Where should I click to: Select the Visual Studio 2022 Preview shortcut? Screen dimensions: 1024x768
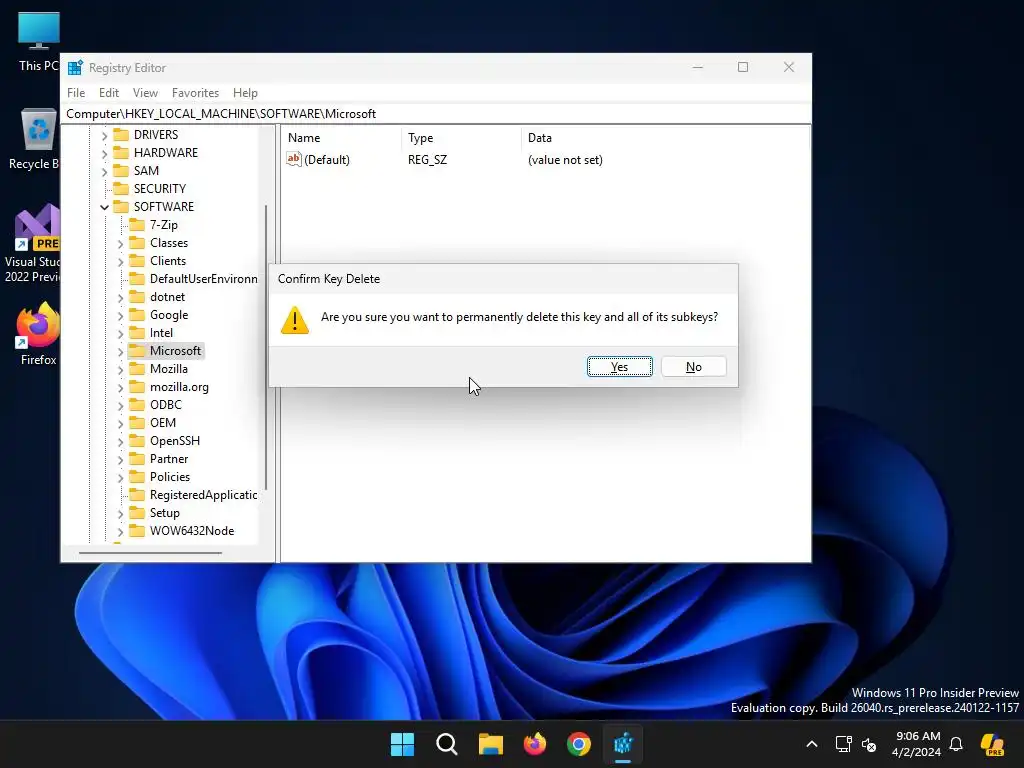(34, 244)
